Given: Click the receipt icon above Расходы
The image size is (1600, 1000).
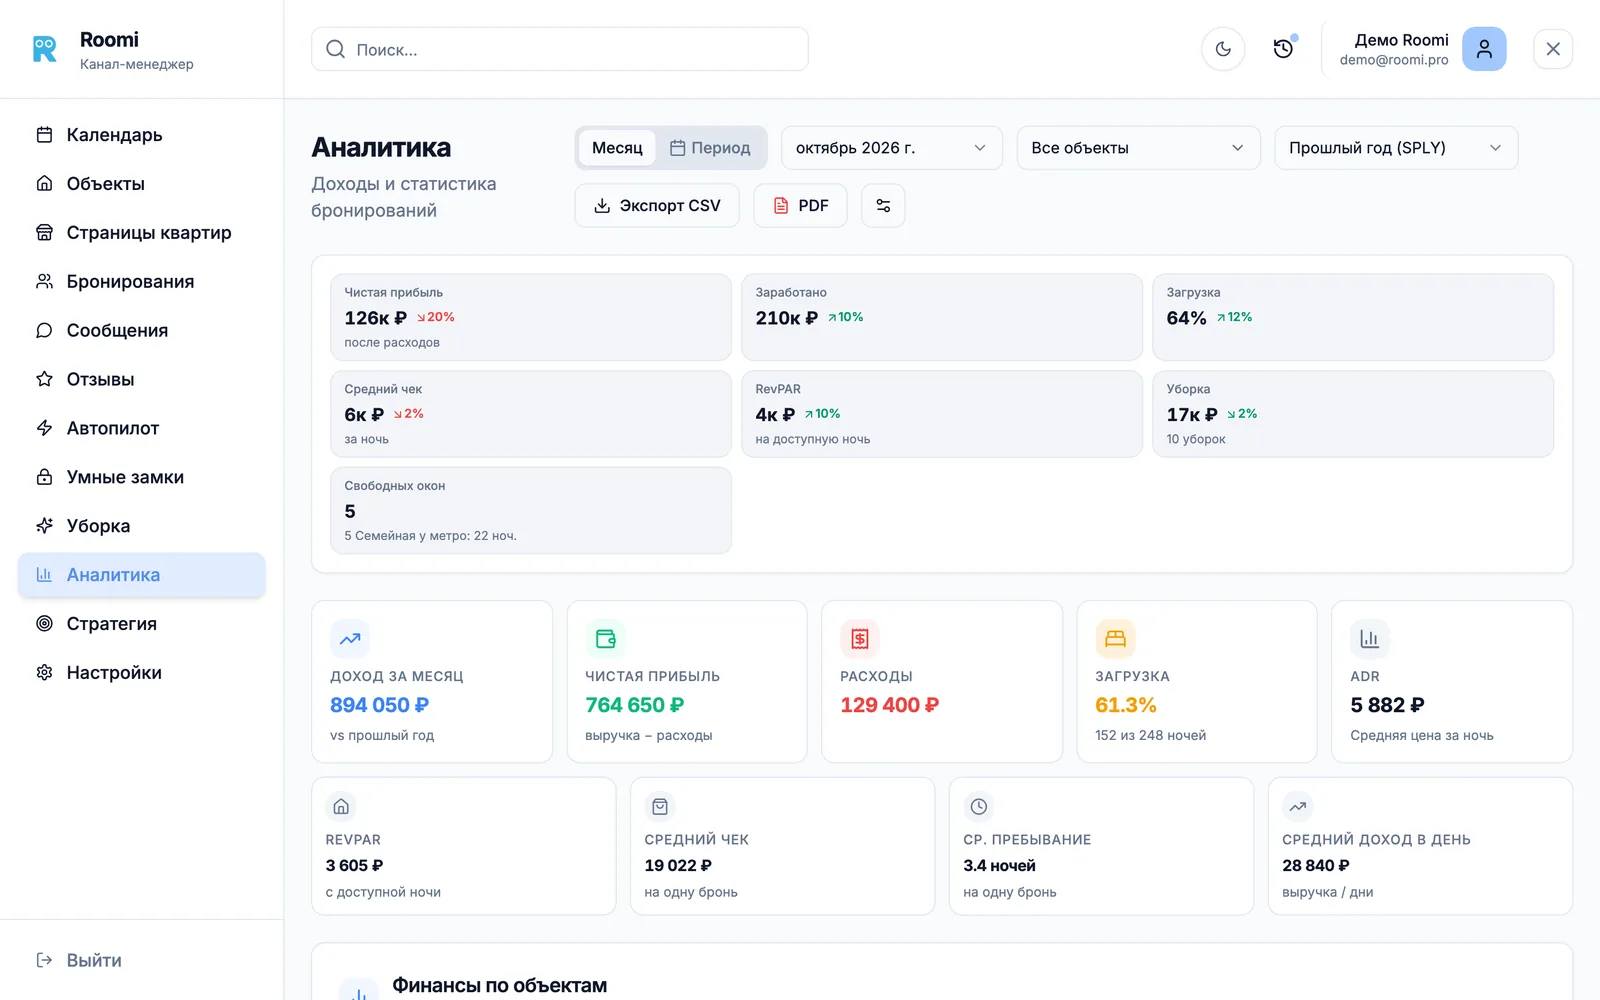Looking at the screenshot, I should tap(860, 639).
